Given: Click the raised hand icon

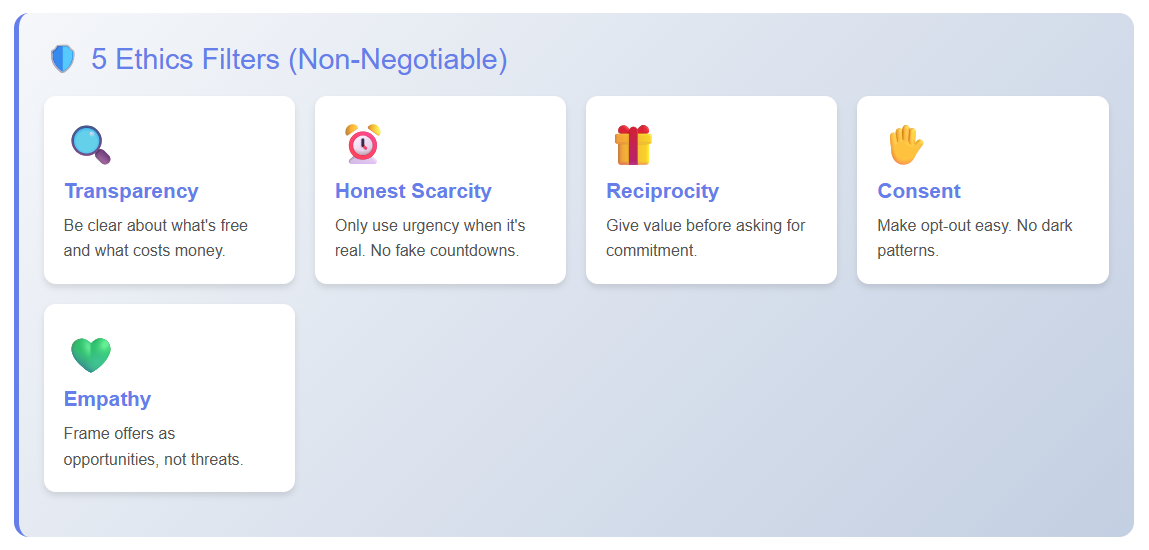Looking at the screenshot, I should pyautogui.click(x=905, y=144).
